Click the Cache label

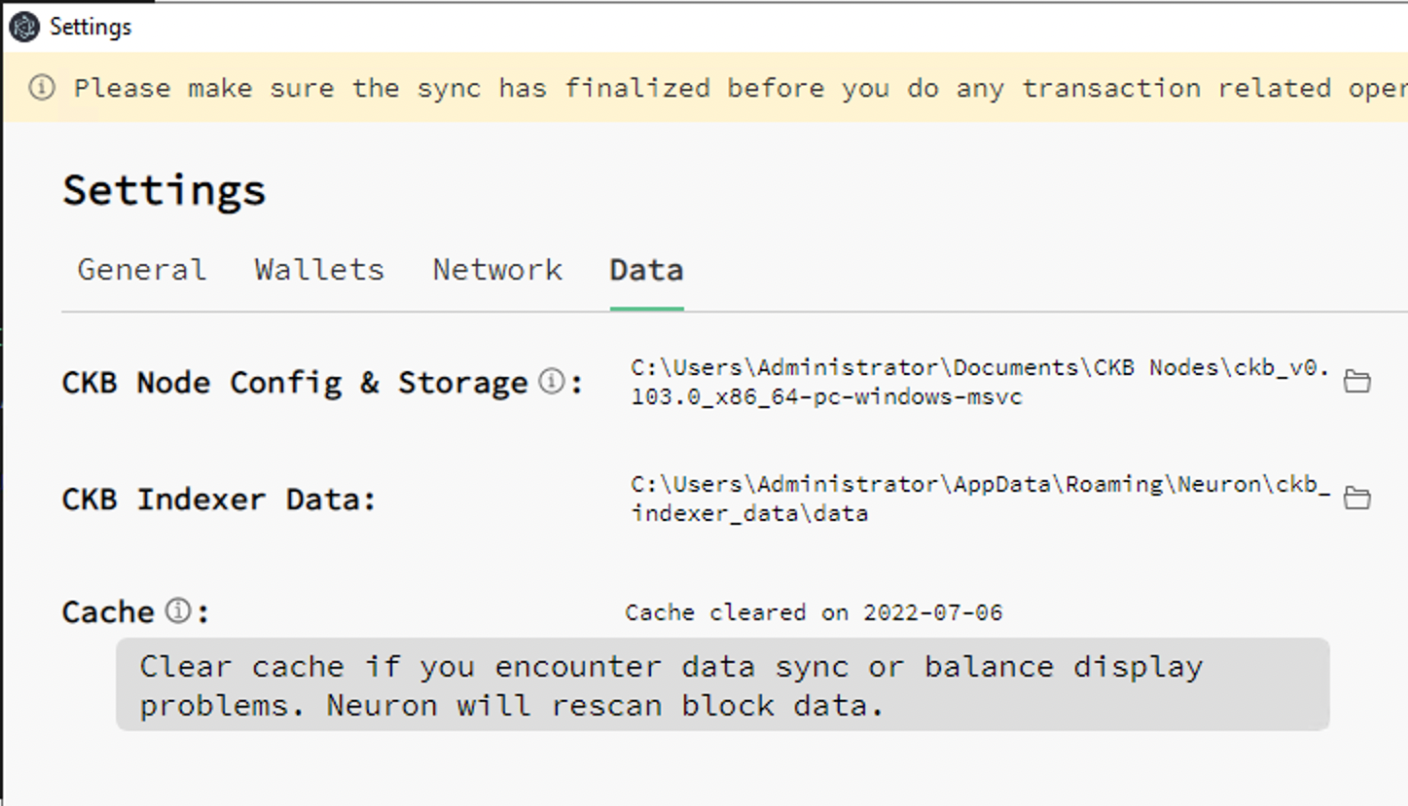[108, 612]
